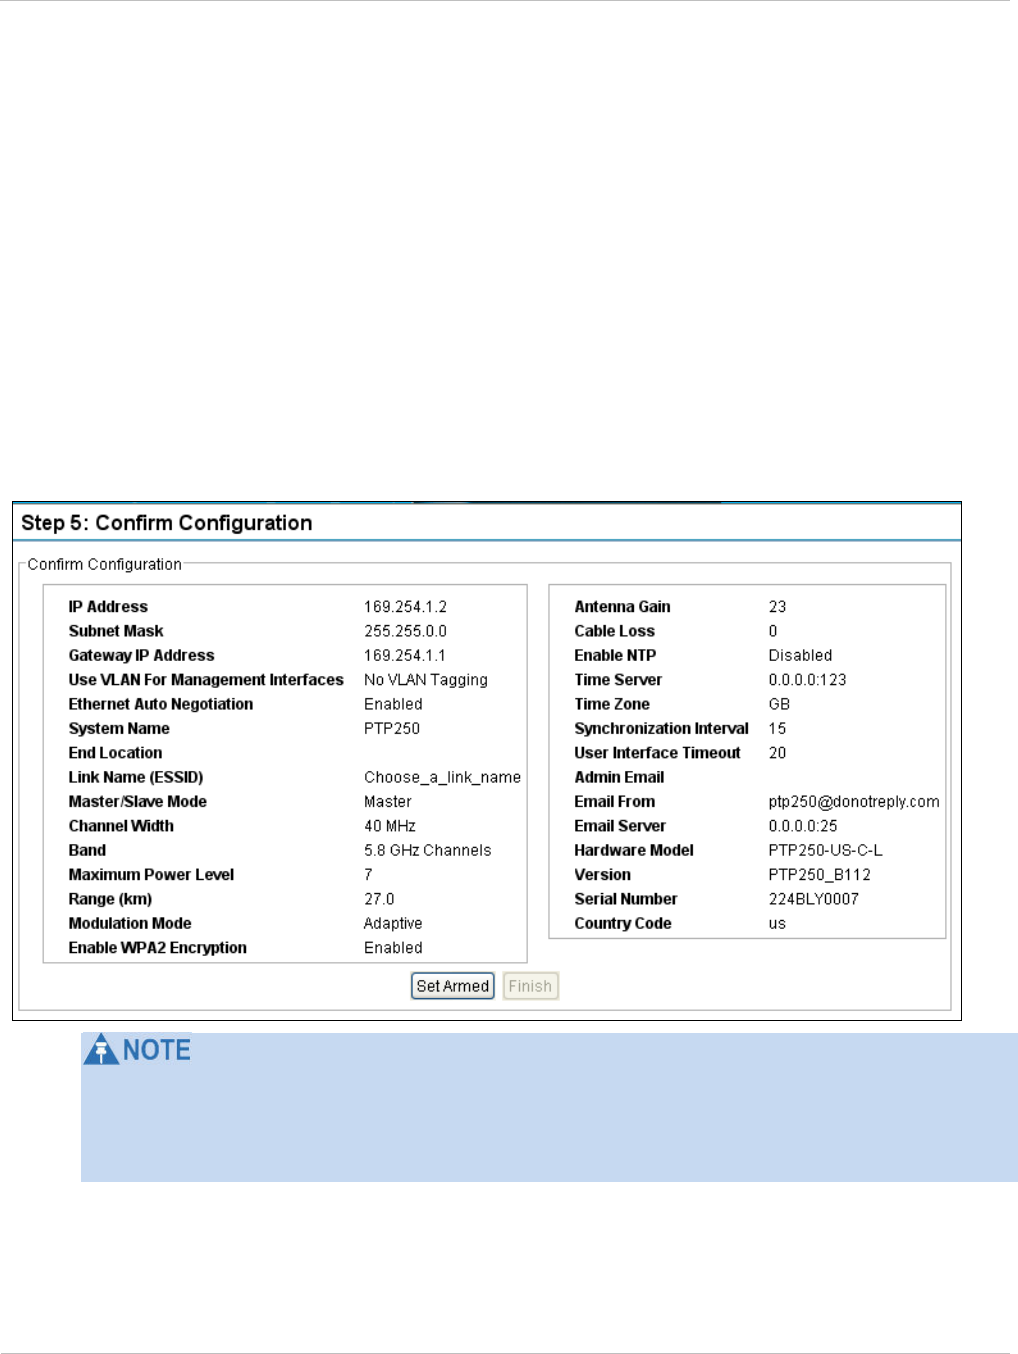
Task: Click the Use VLAN For Management Interfaces label
Action: [x=206, y=680]
